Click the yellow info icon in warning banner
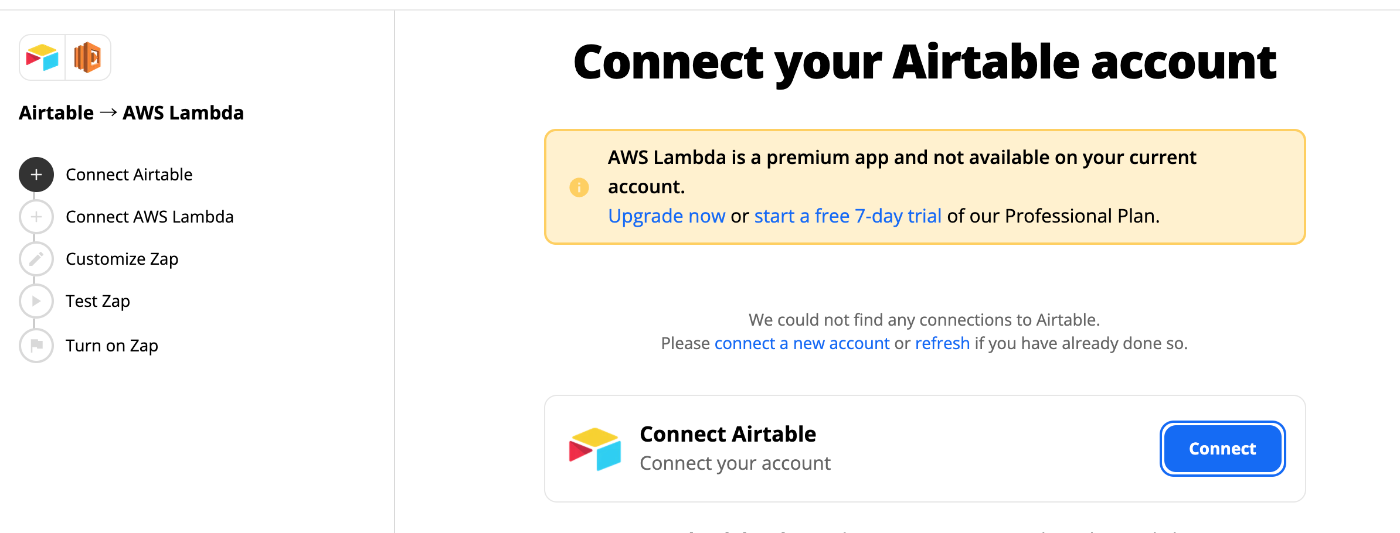This screenshot has width=1400, height=533. click(x=579, y=187)
